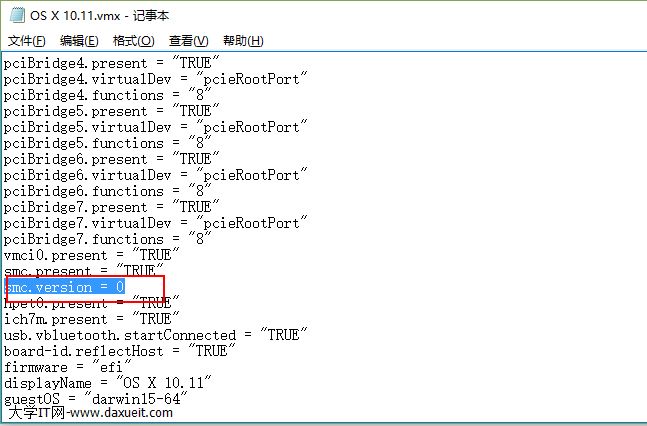This screenshot has width=647, height=426.
Task: Click the pciBridge6.functions = "8" line
Action: click(x=107, y=191)
